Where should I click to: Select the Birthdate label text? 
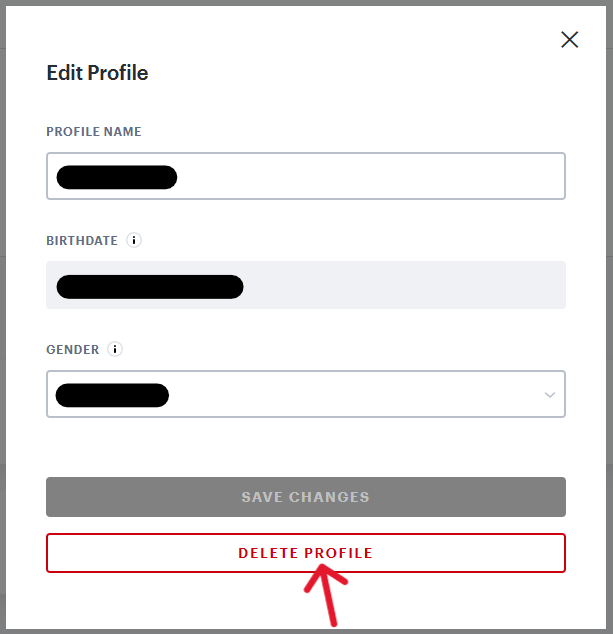[82, 241]
